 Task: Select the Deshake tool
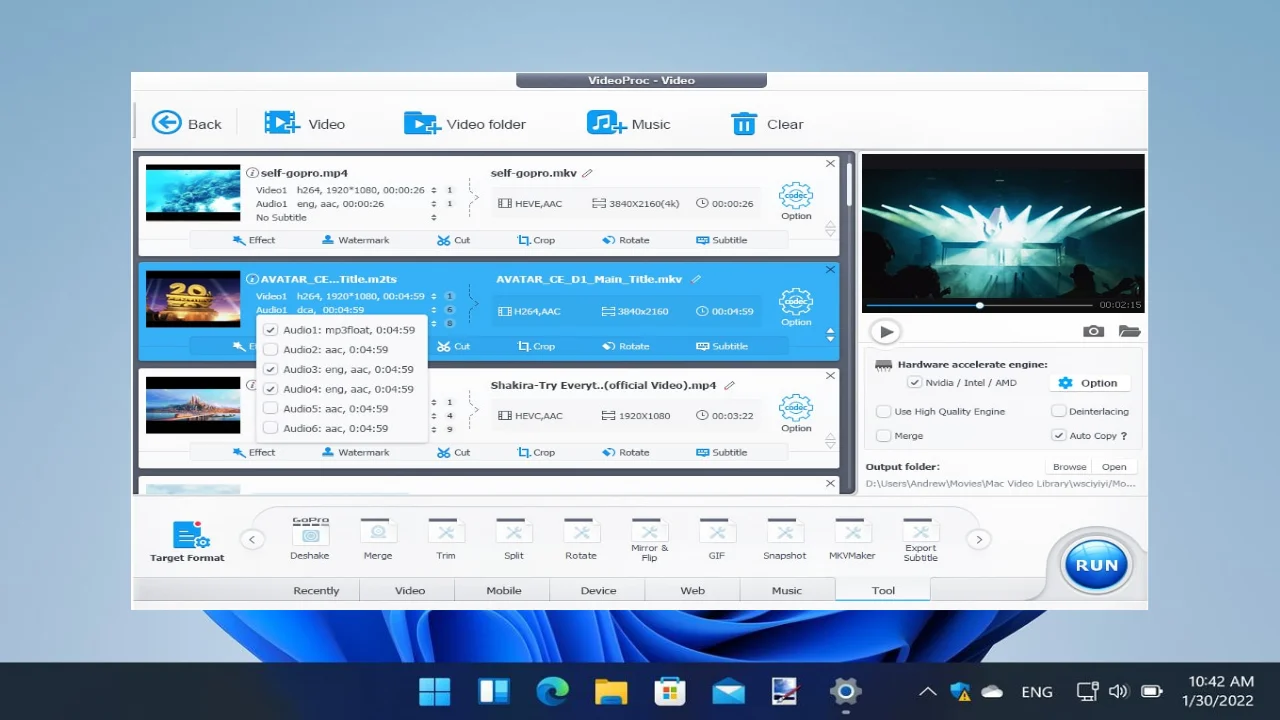tap(310, 539)
